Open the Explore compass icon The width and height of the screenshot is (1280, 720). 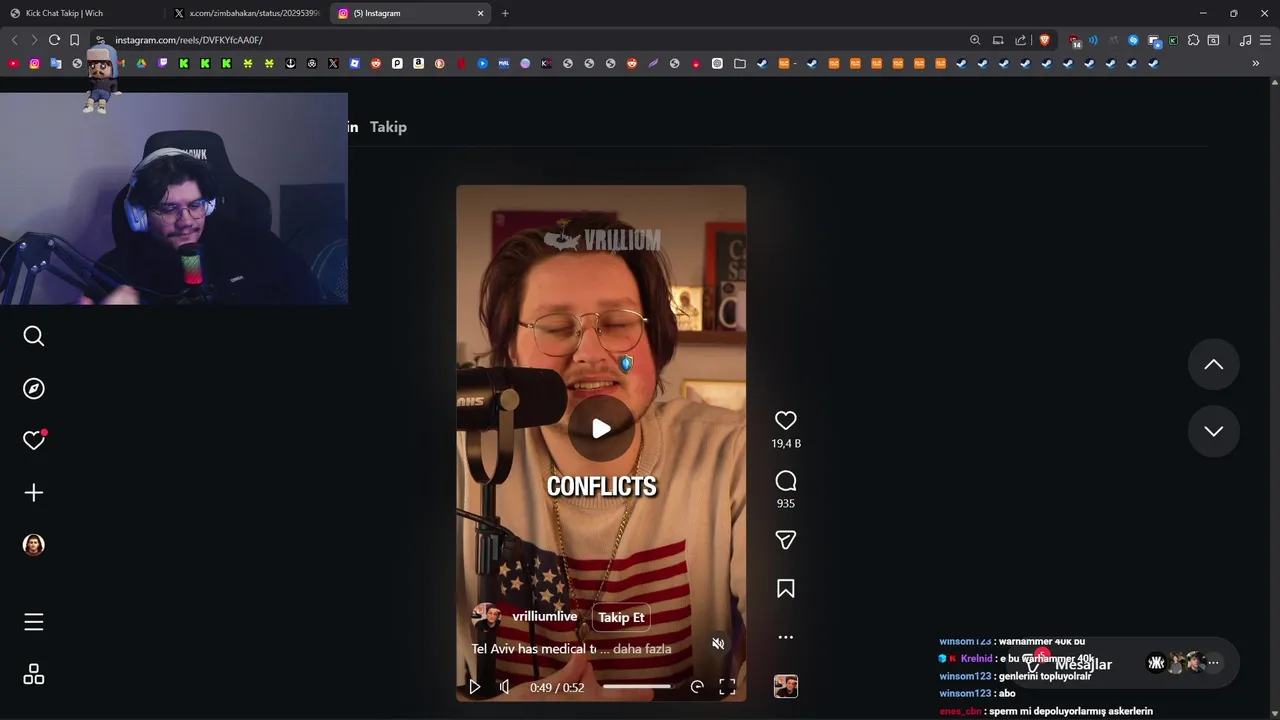34,388
